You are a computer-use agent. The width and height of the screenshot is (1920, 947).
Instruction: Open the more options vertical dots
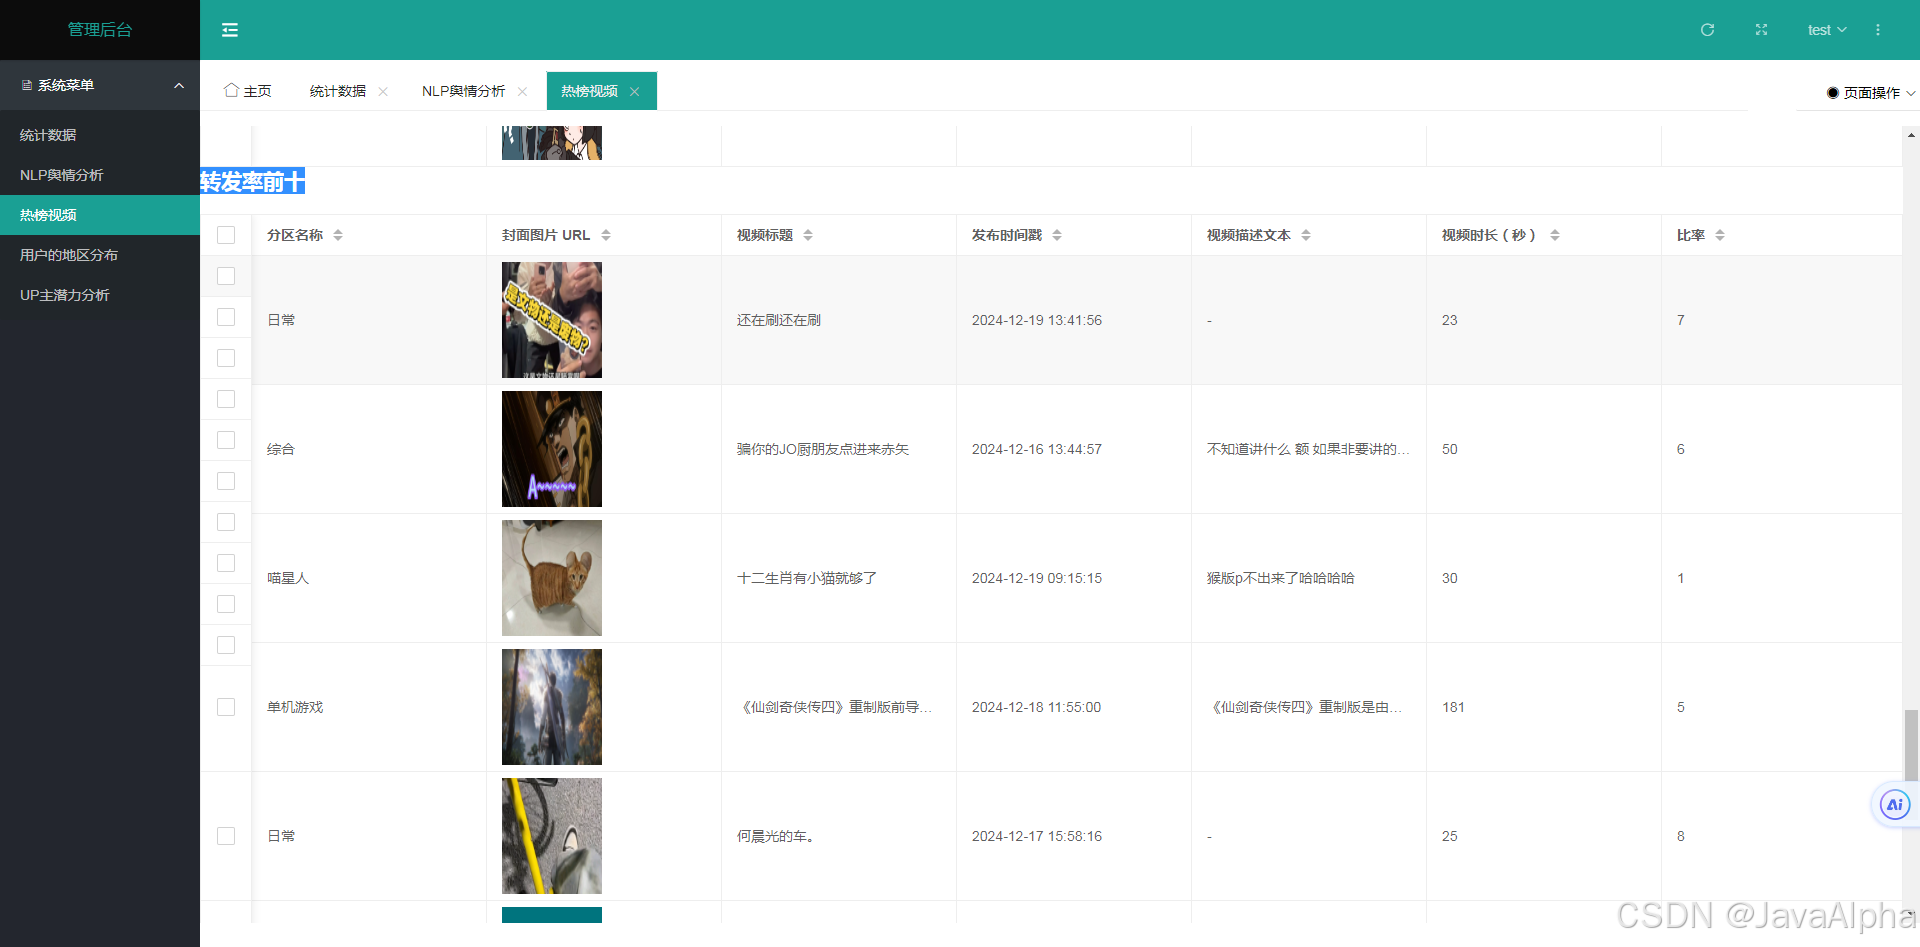(1878, 30)
